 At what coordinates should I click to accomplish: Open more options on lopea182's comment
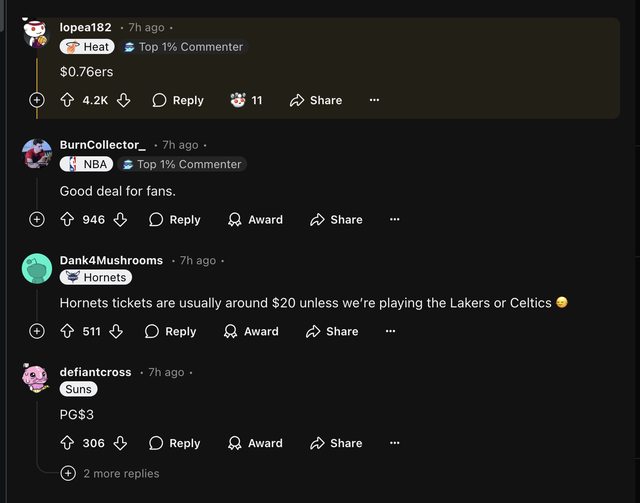pos(374,100)
